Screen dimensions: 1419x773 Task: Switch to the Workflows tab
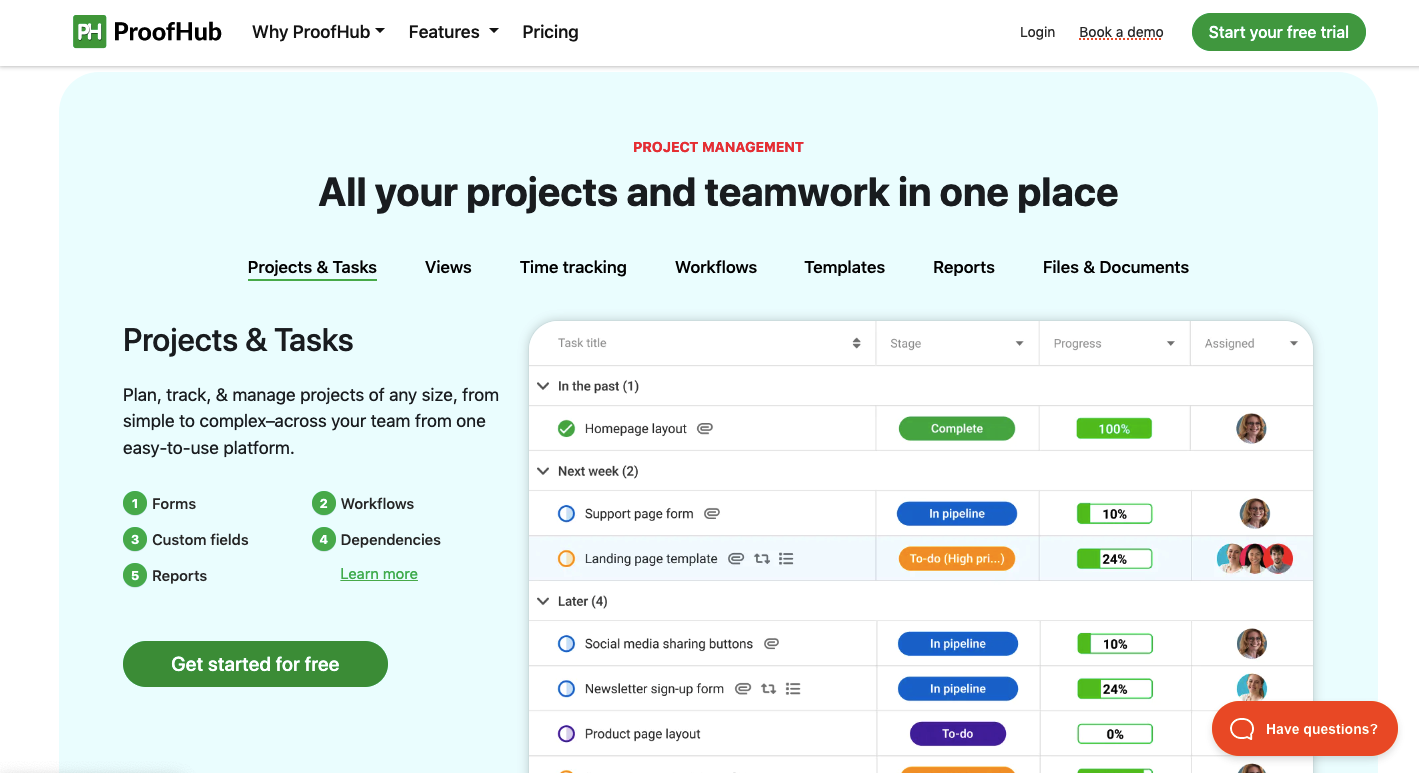(716, 267)
